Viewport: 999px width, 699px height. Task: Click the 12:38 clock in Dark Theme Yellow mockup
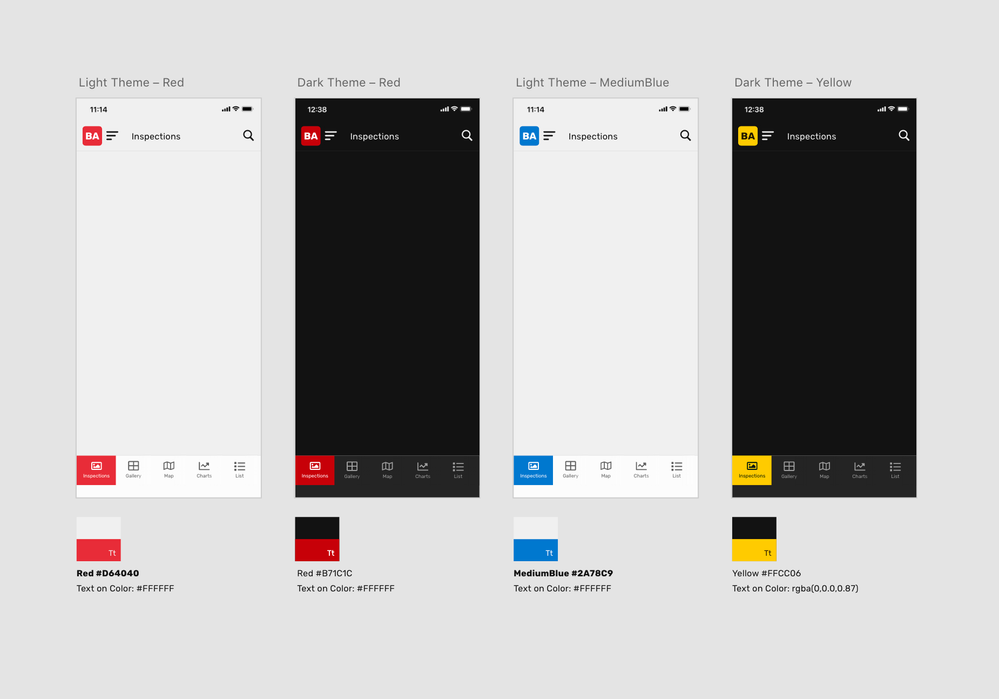tap(754, 110)
